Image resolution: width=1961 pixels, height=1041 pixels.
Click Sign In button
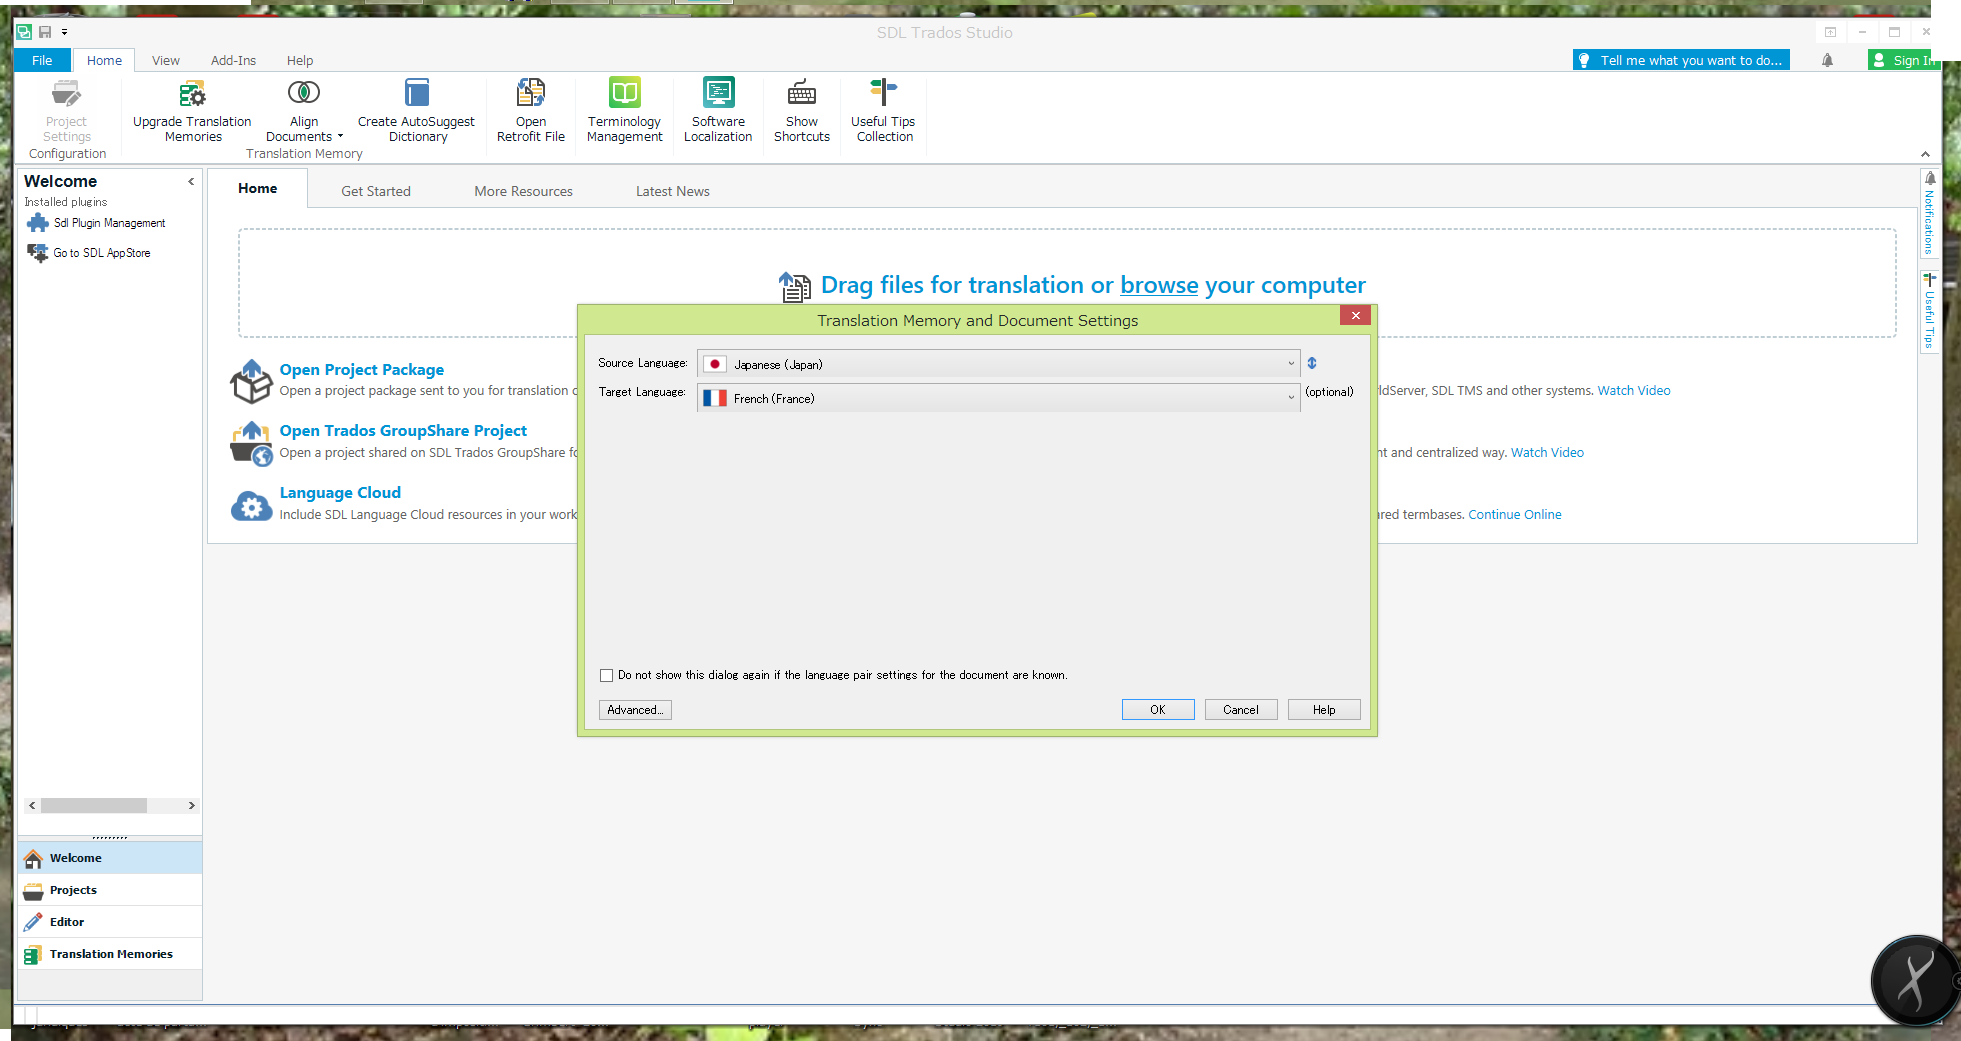click(1904, 60)
